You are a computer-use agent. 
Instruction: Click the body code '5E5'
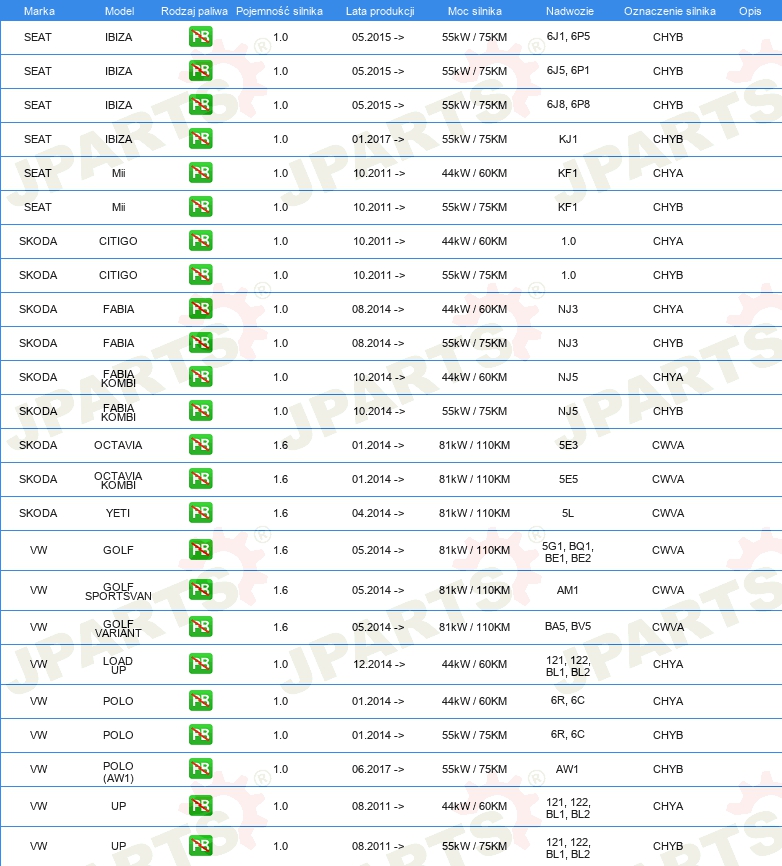(x=568, y=479)
